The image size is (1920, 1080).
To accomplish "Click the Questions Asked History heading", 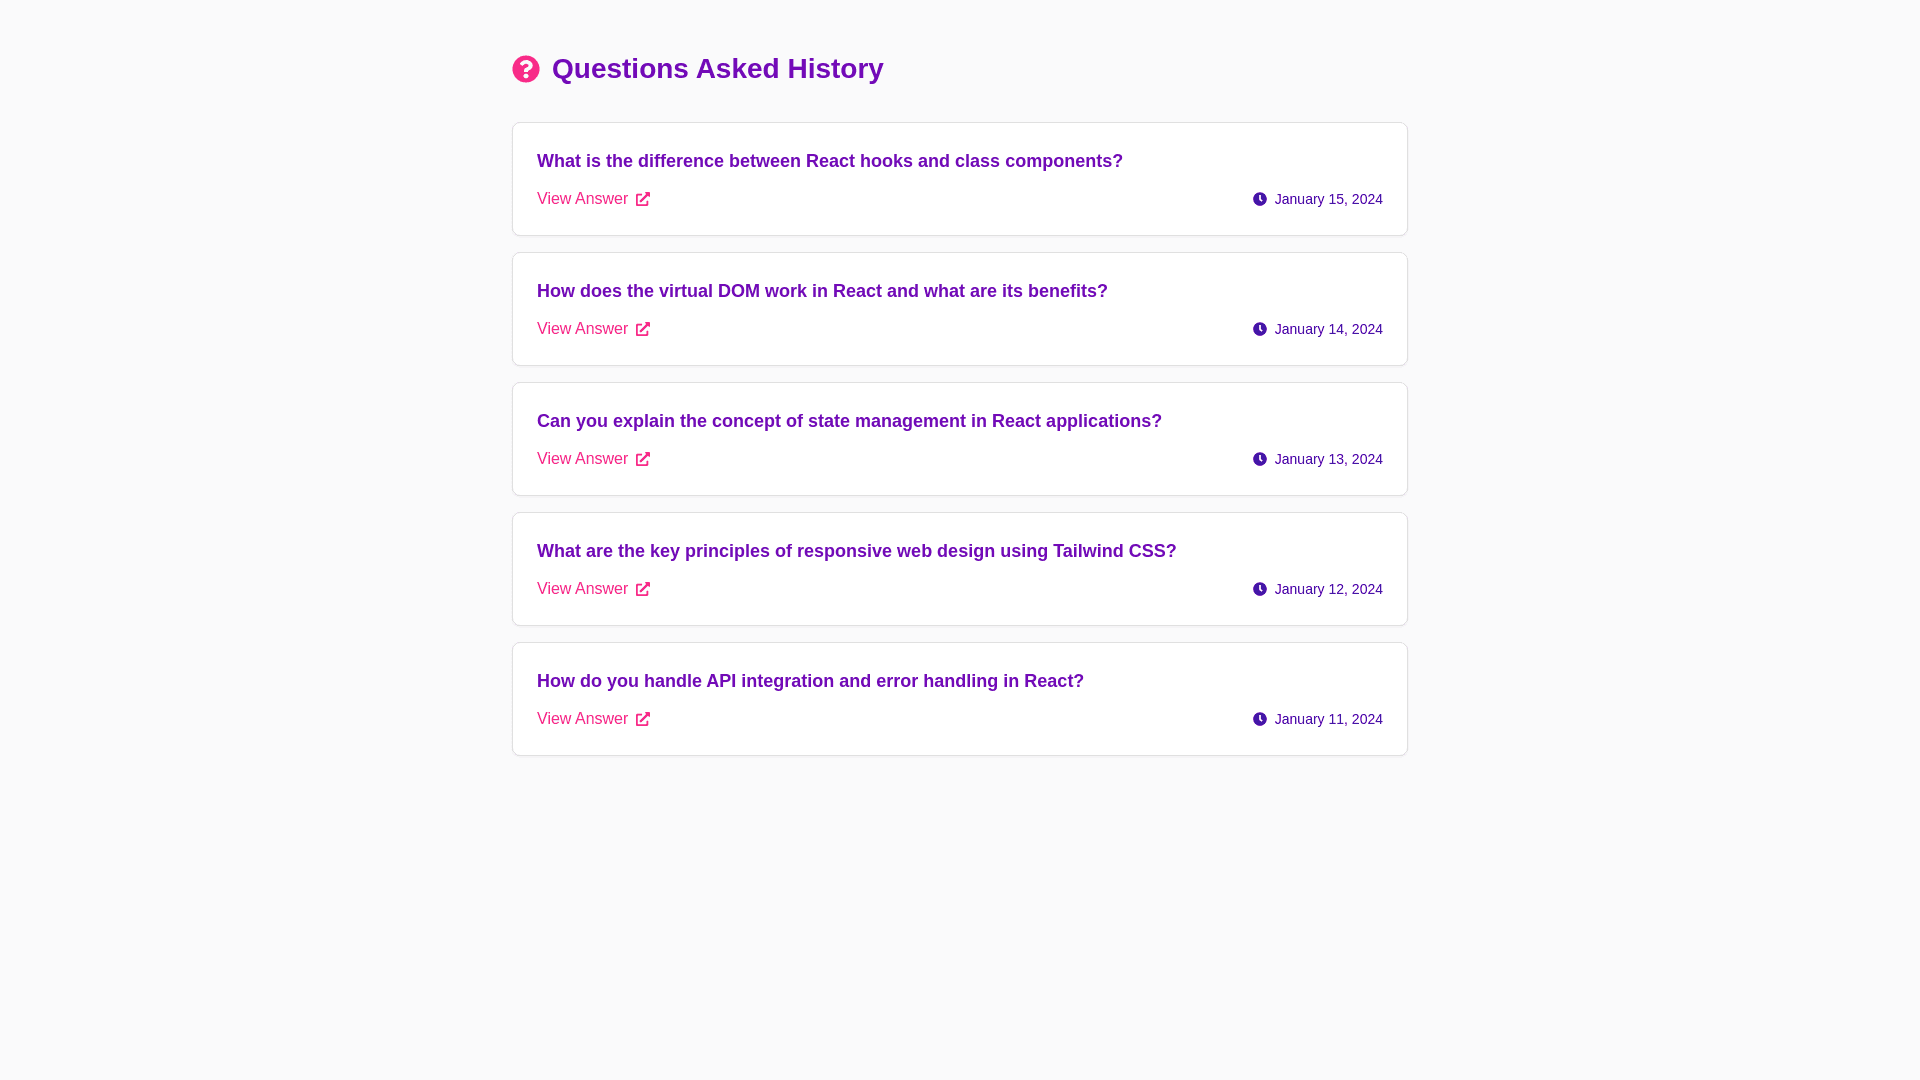I will (x=717, y=69).
